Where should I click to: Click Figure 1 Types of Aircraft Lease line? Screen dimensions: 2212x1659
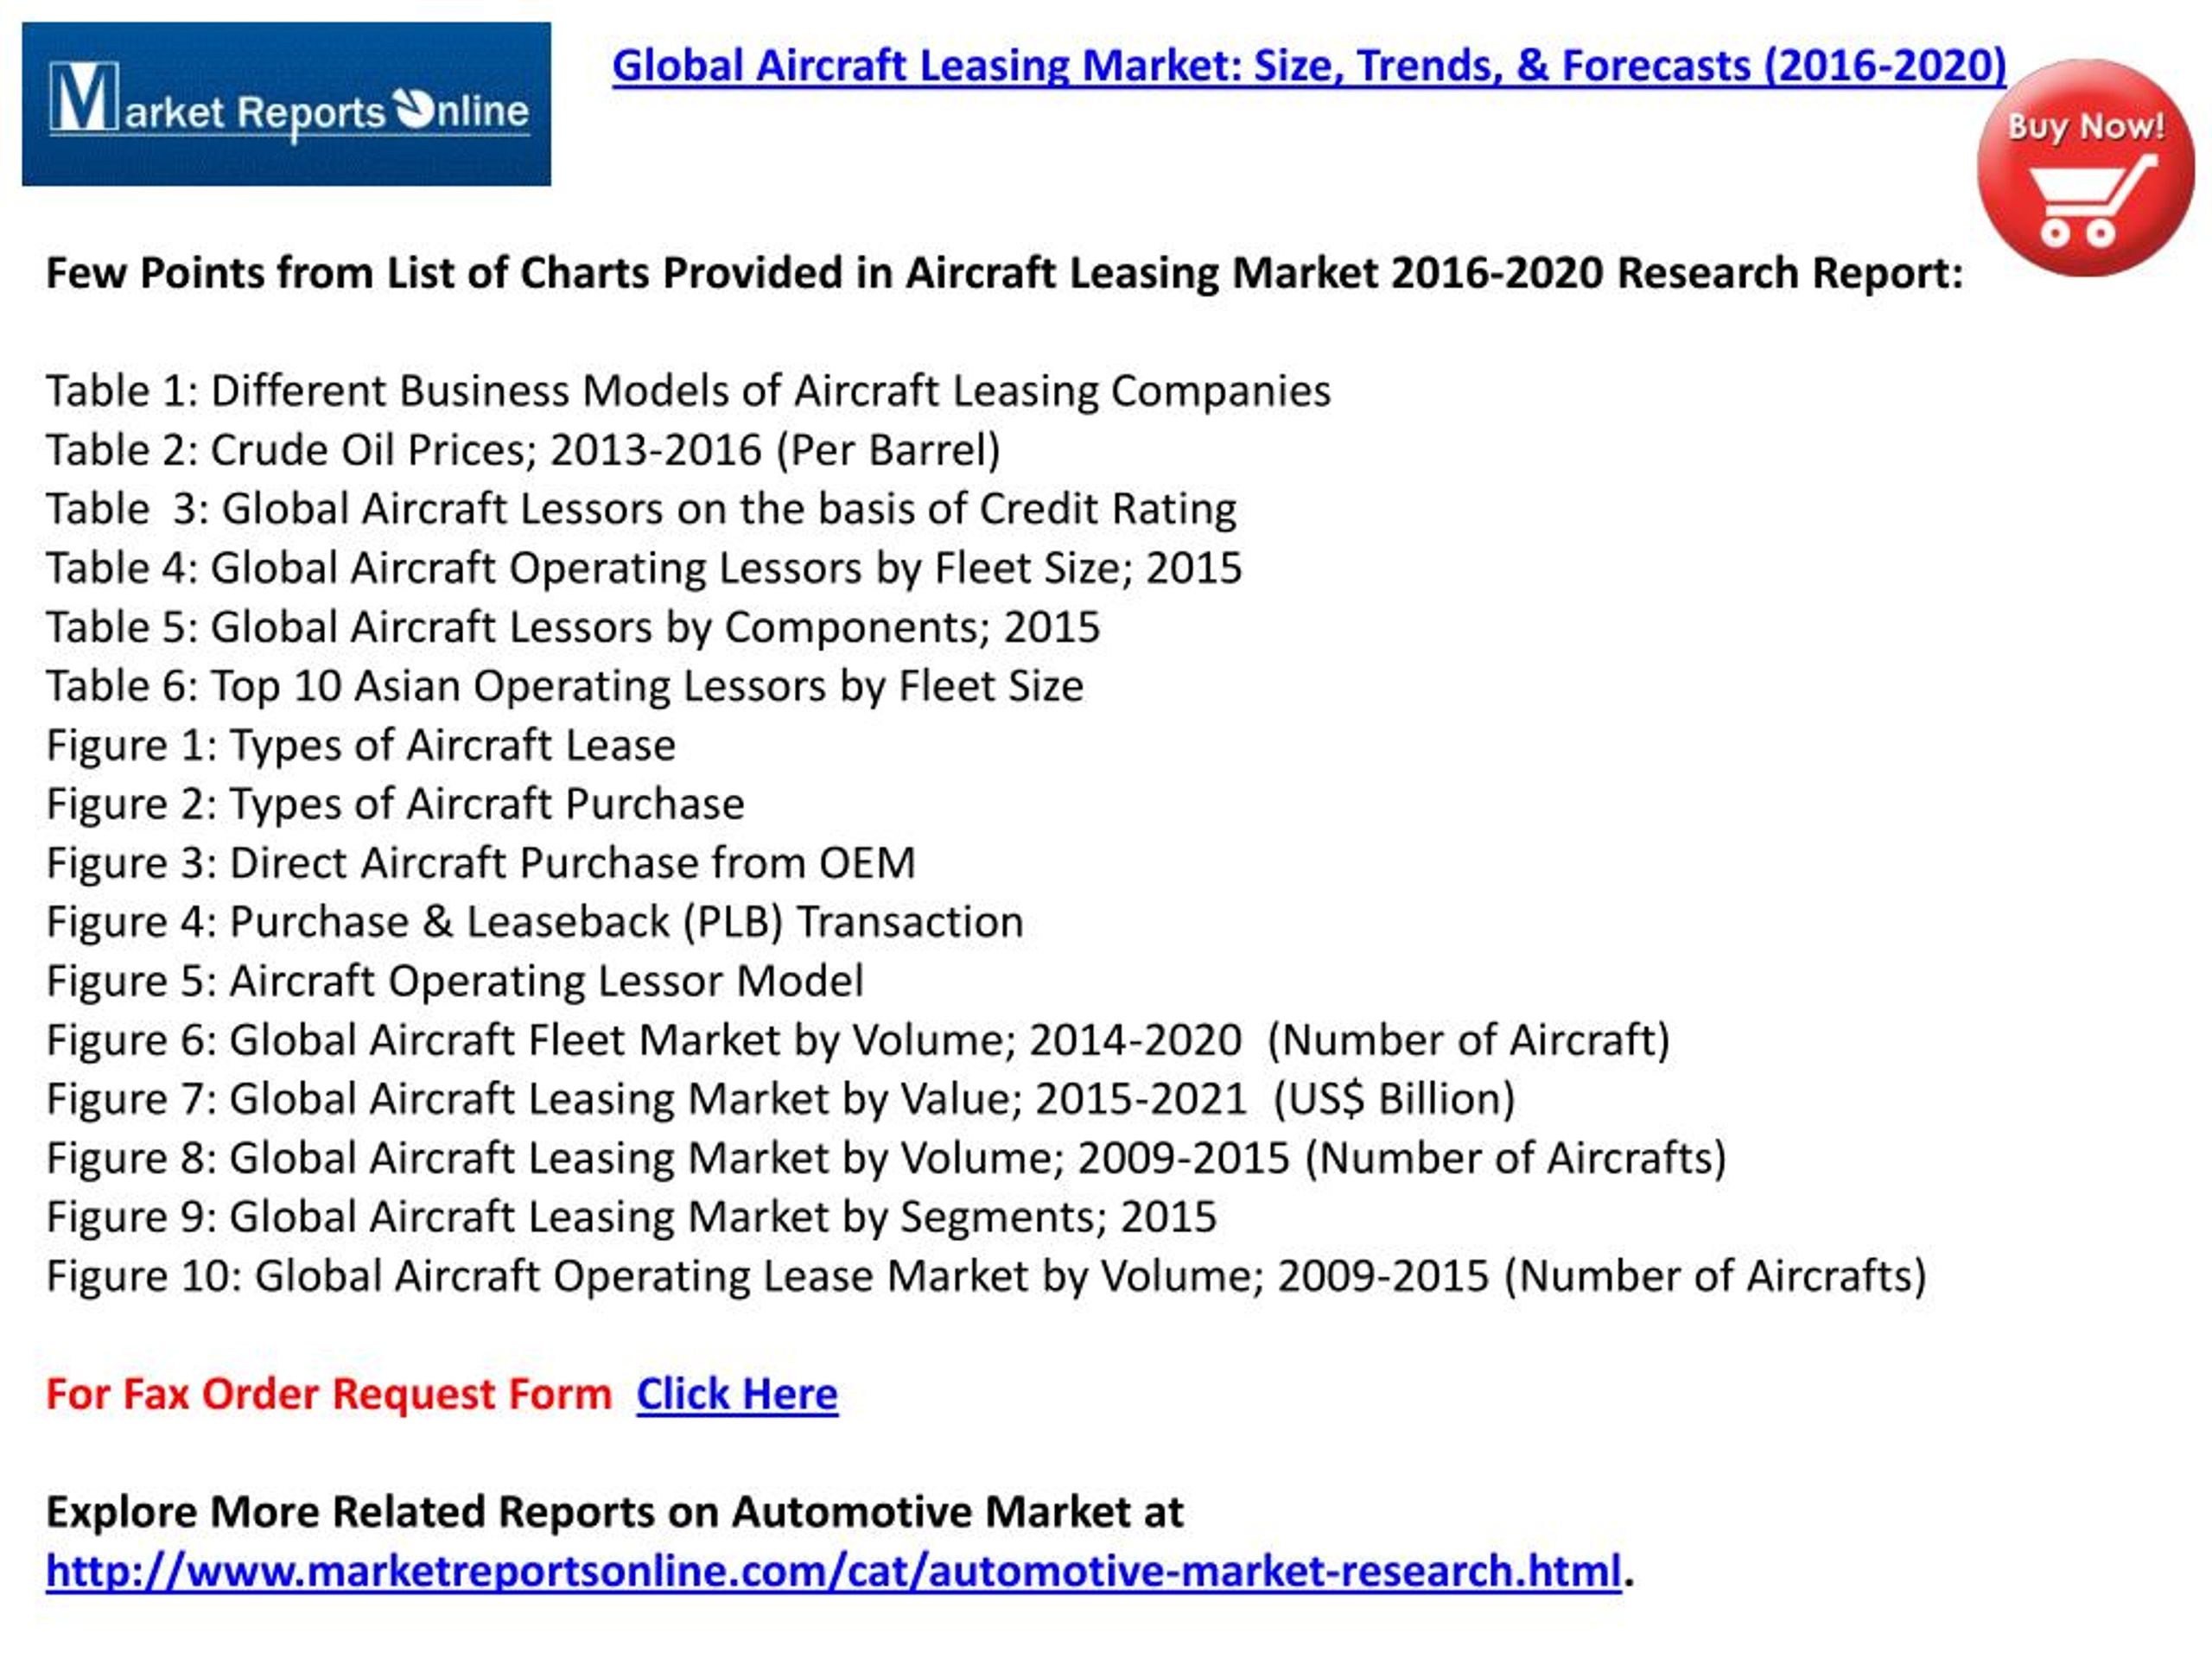pyautogui.click(x=360, y=745)
